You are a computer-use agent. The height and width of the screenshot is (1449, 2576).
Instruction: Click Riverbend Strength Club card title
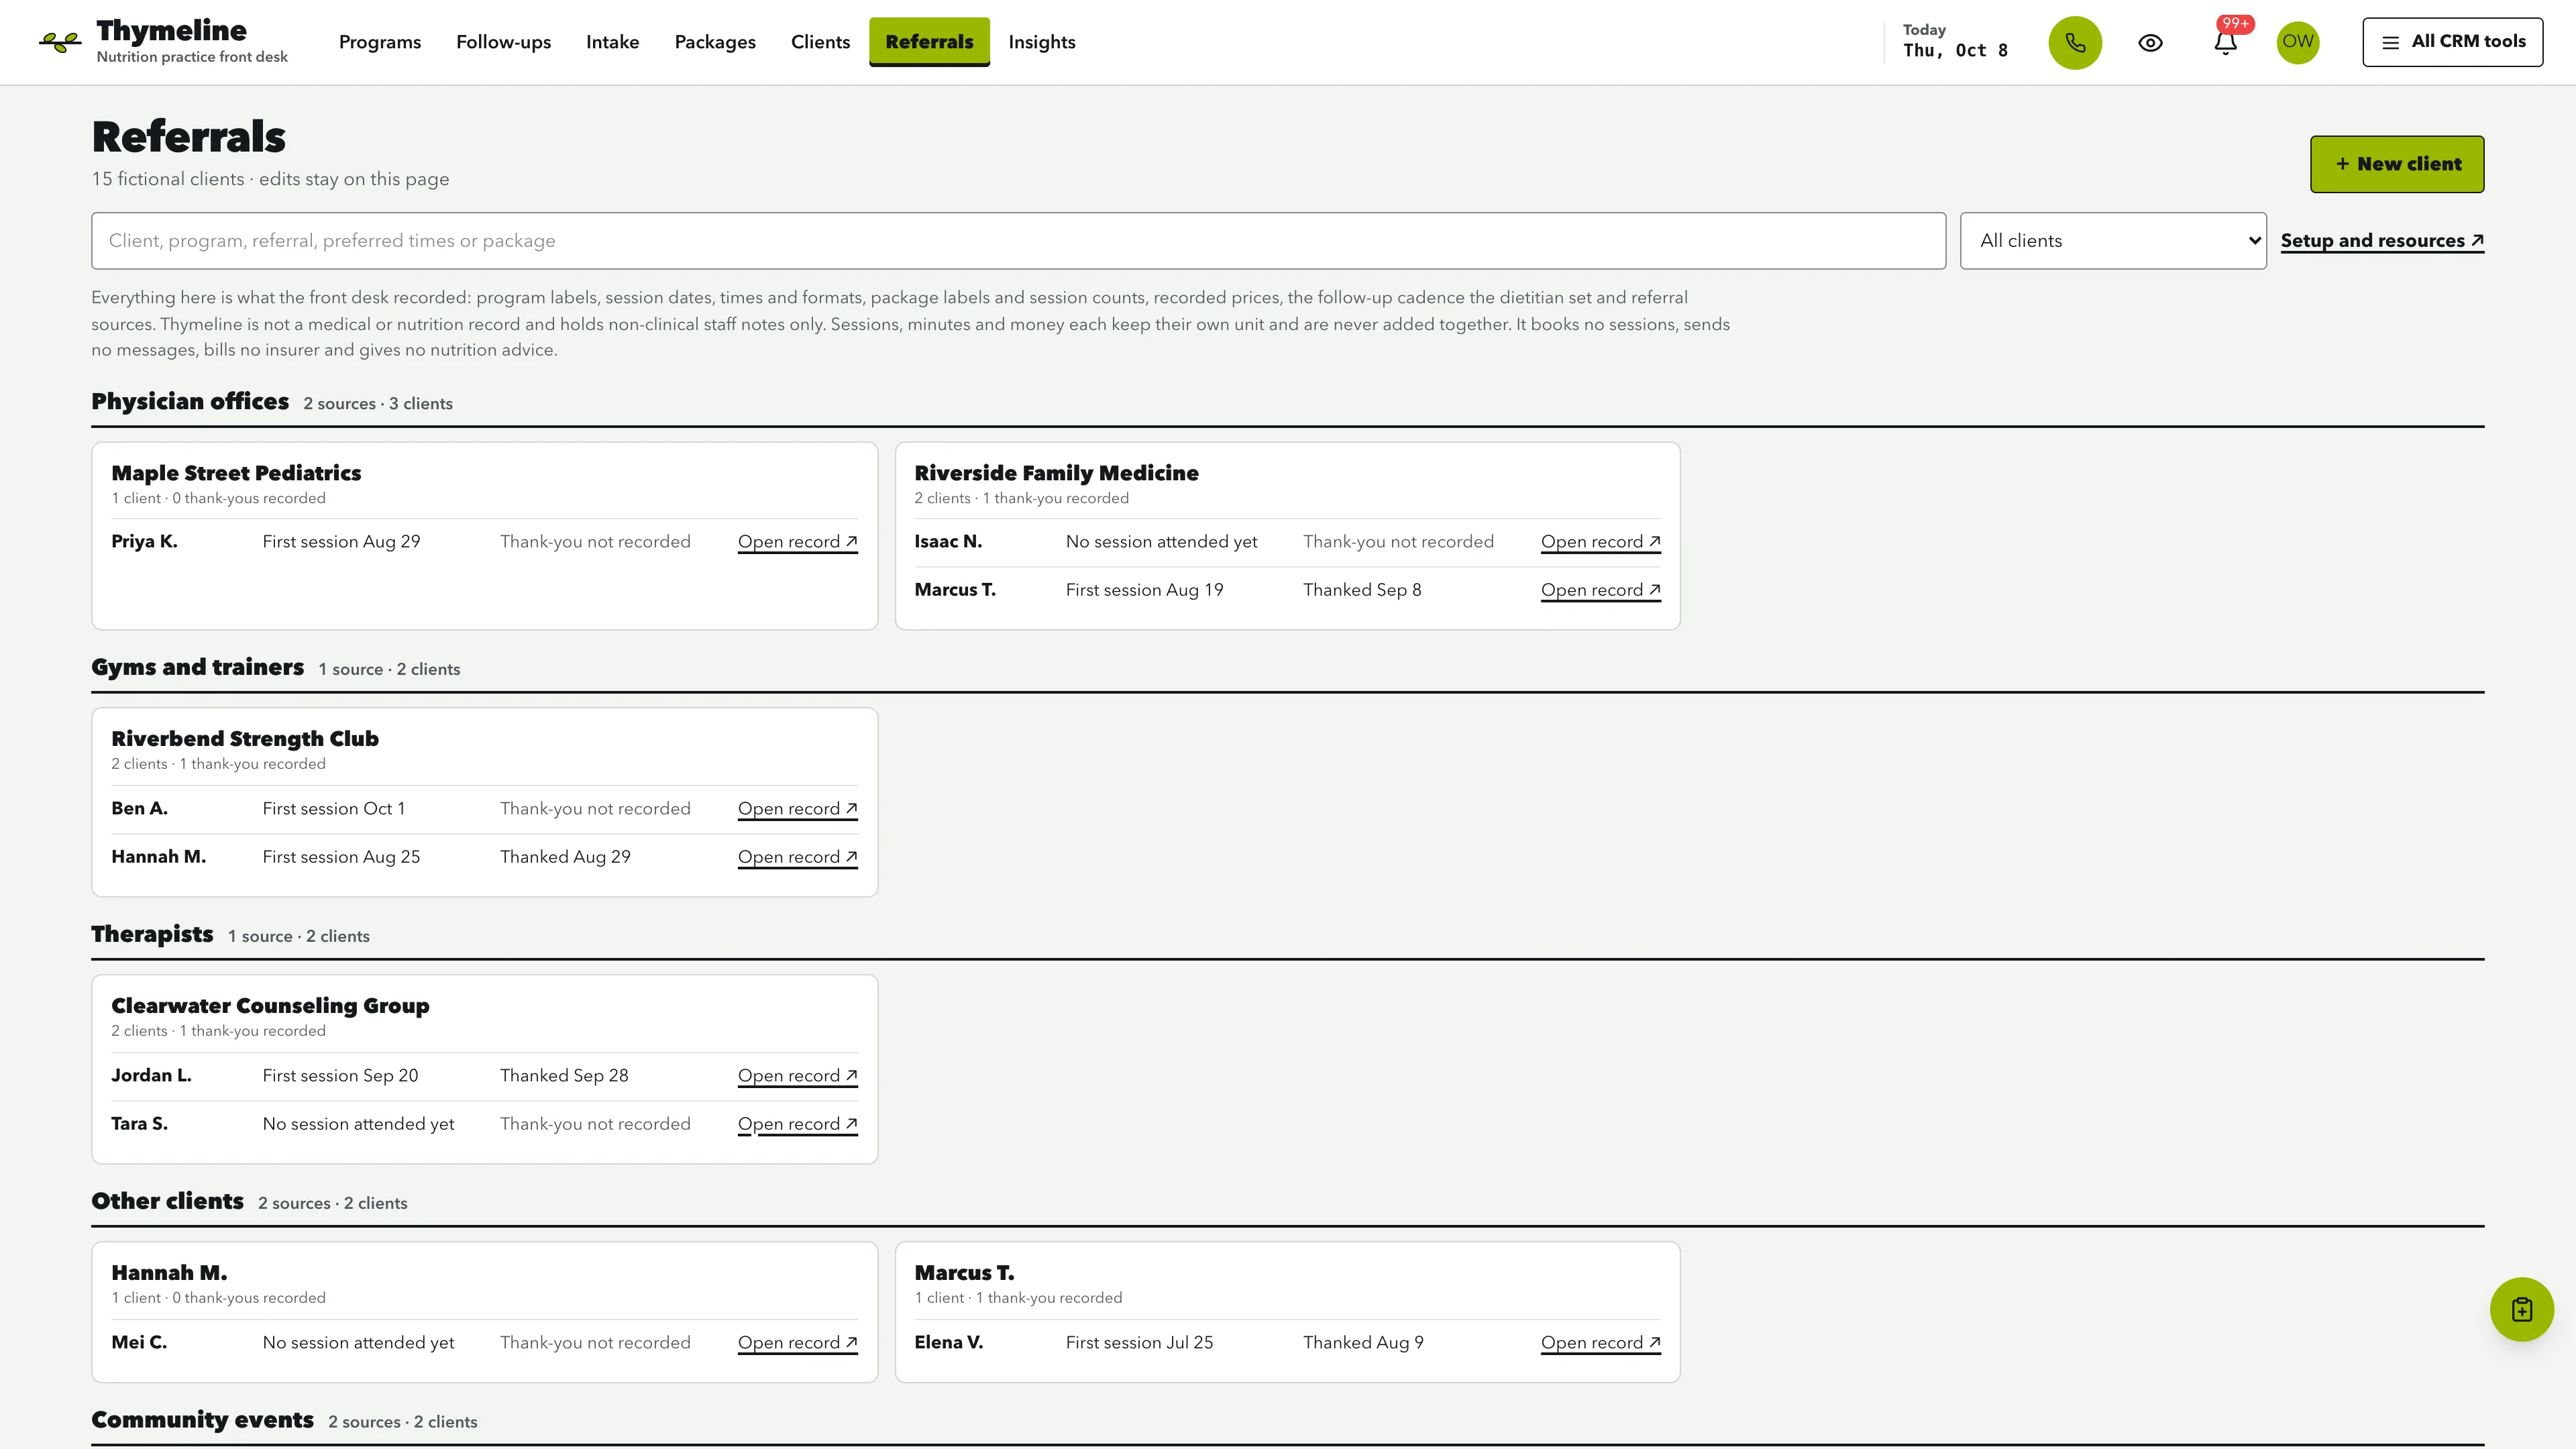[245, 739]
